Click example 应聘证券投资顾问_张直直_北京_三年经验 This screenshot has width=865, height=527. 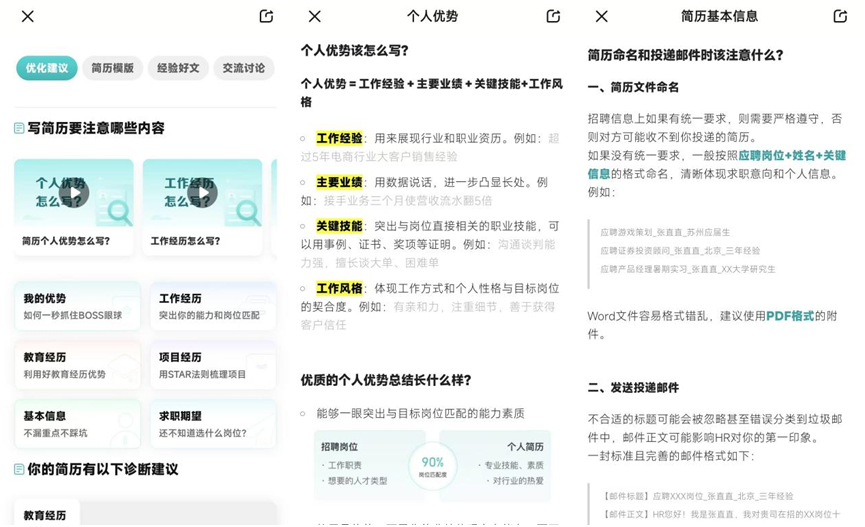(x=680, y=251)
